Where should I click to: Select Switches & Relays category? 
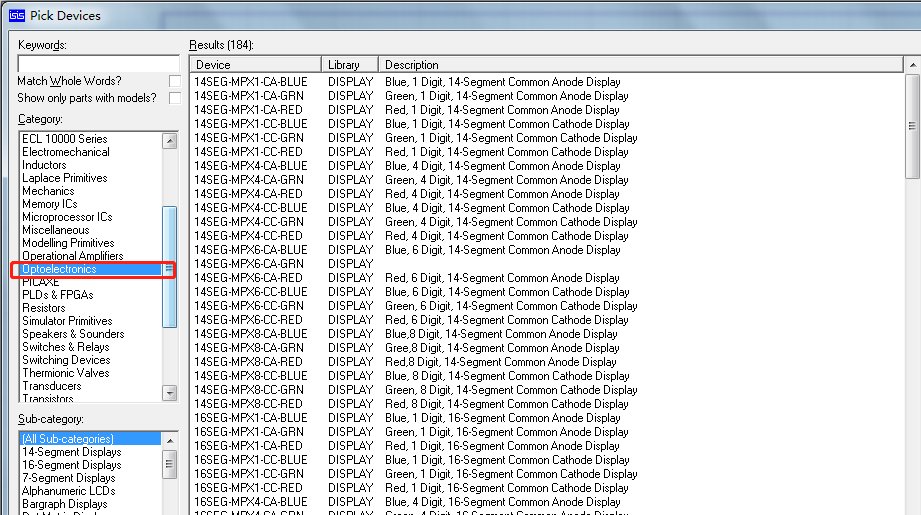click(66, 347)
